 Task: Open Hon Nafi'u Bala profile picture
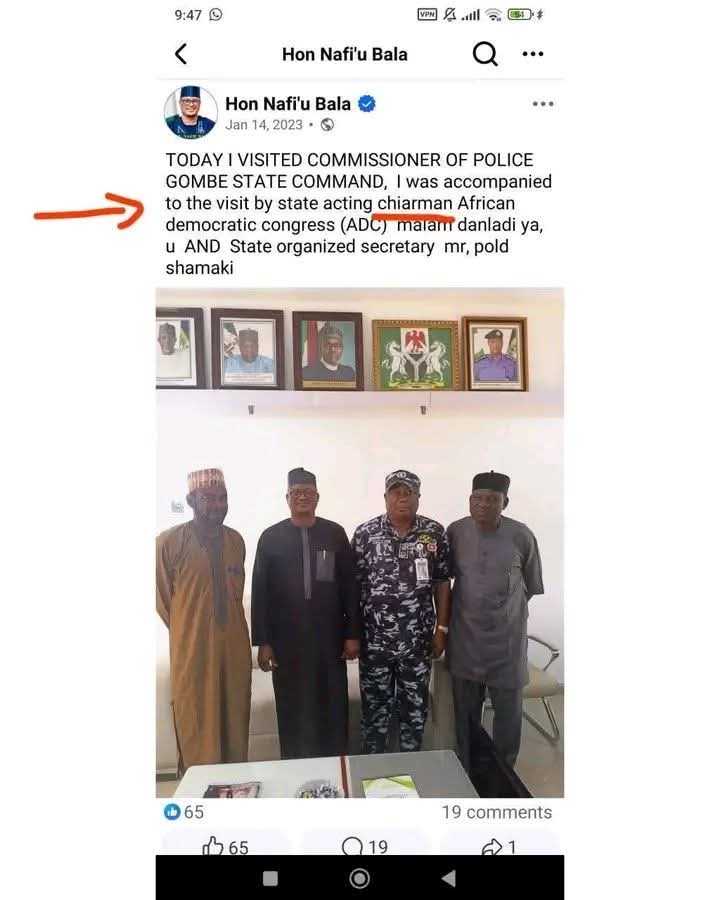click(x=190, y=112)
